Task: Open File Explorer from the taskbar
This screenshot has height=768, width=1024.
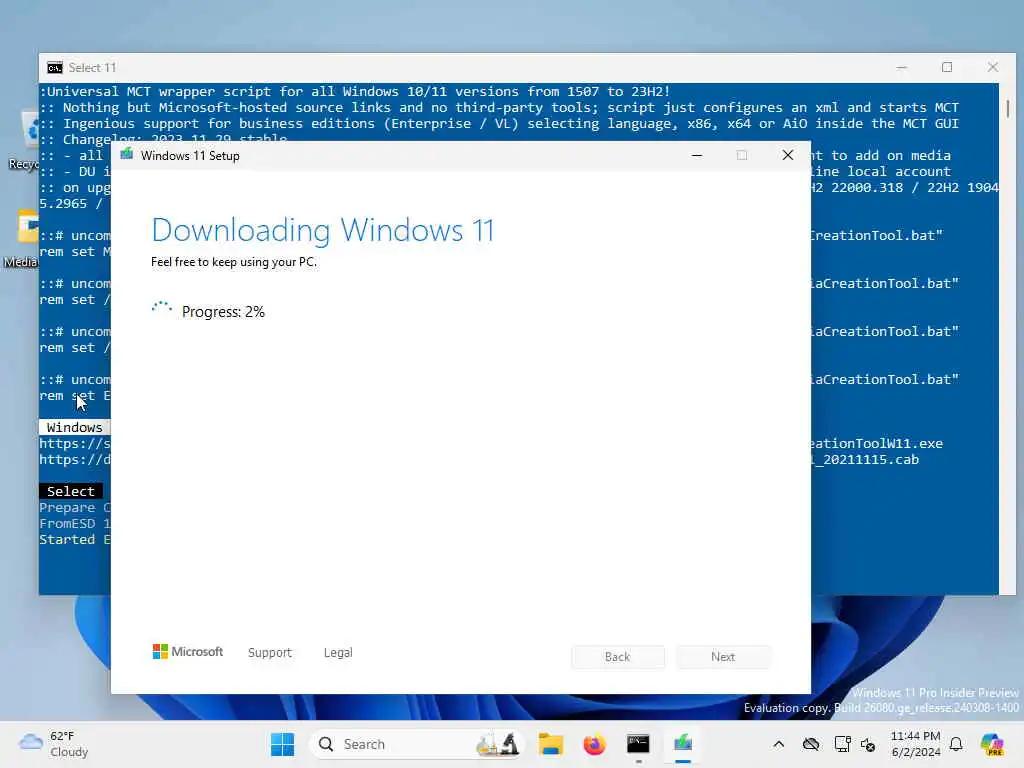Action: [551, 744]
